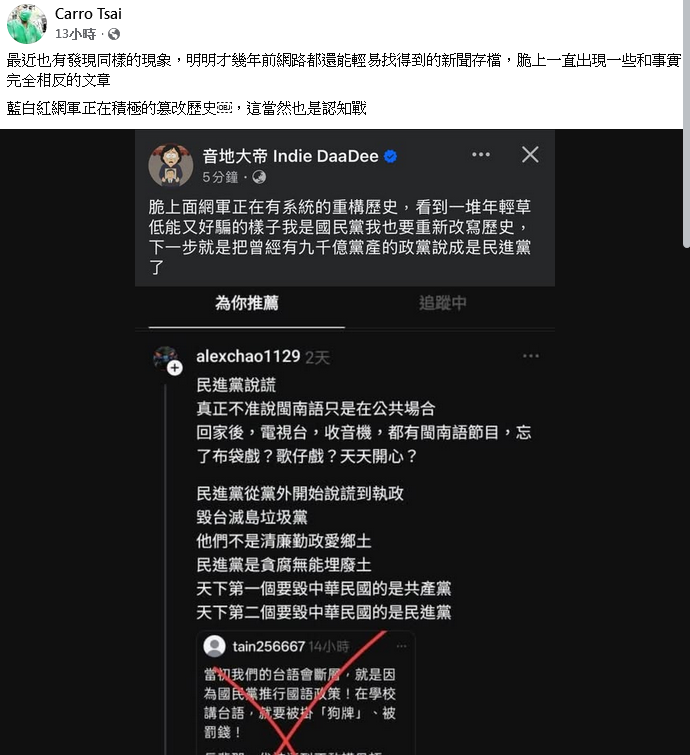Open the three-dot menu on Indie DaaDee post
Screen dimensions: 690x755
click(481, 155)
